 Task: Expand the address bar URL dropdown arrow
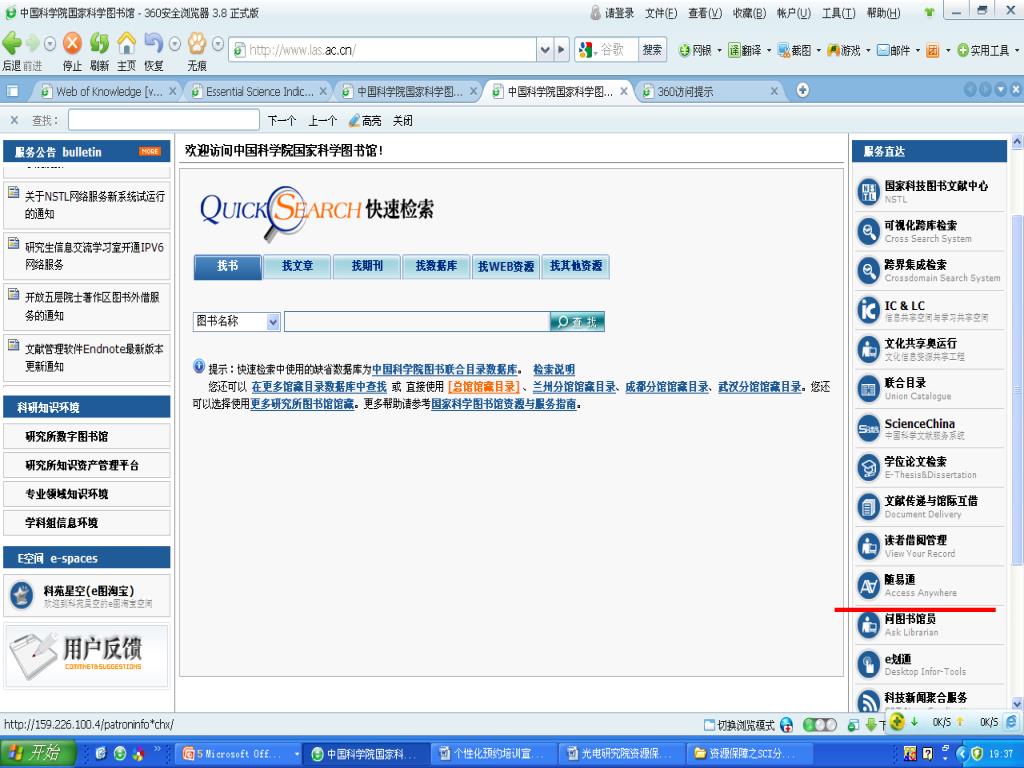pyautogui.click(x=545, y=50)
